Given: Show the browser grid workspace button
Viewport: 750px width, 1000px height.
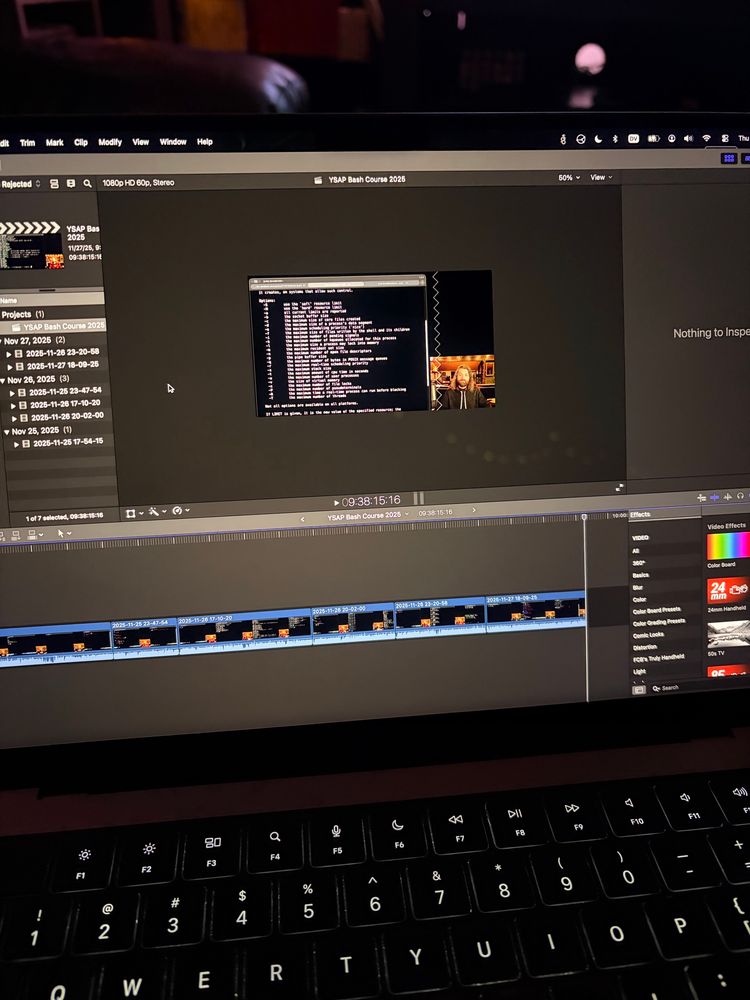Looking at the screenshot, I should click(729, 158).
